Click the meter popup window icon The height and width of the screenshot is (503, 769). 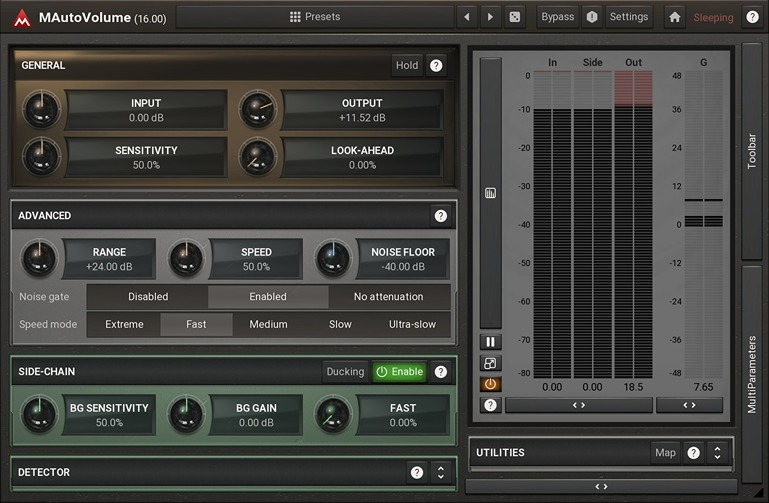point(491,363)
